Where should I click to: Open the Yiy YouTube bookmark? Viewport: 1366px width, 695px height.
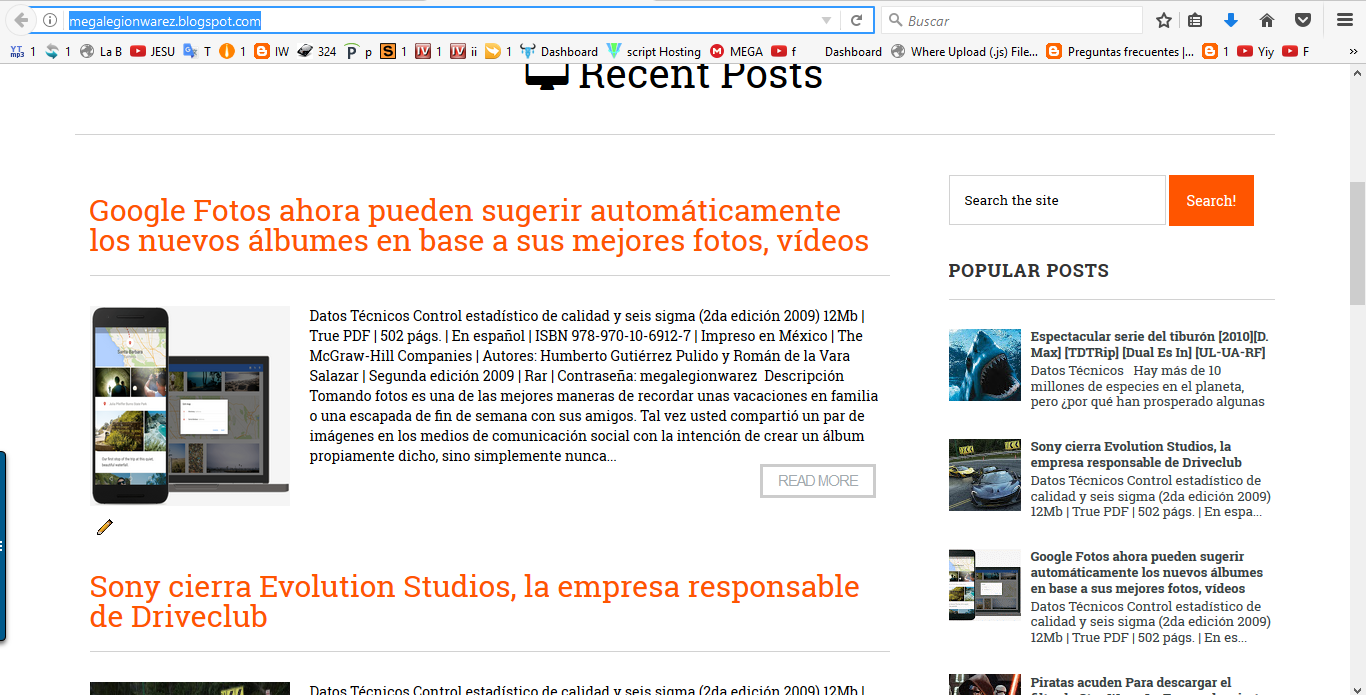1256,51
